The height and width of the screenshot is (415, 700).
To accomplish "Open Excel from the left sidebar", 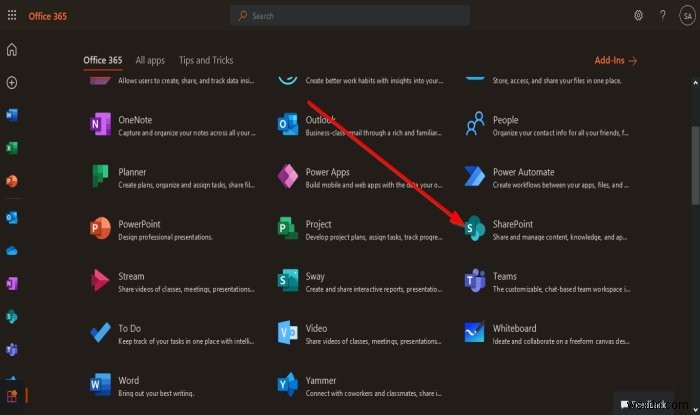I will (12, 148).
